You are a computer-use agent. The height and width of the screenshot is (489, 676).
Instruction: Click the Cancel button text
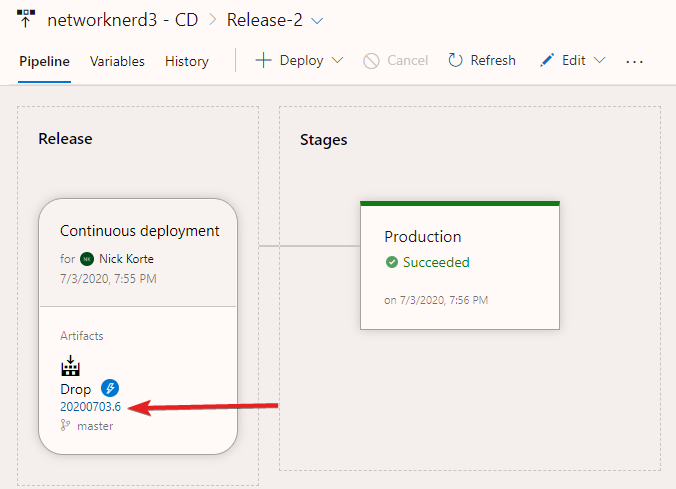(407, 60)
